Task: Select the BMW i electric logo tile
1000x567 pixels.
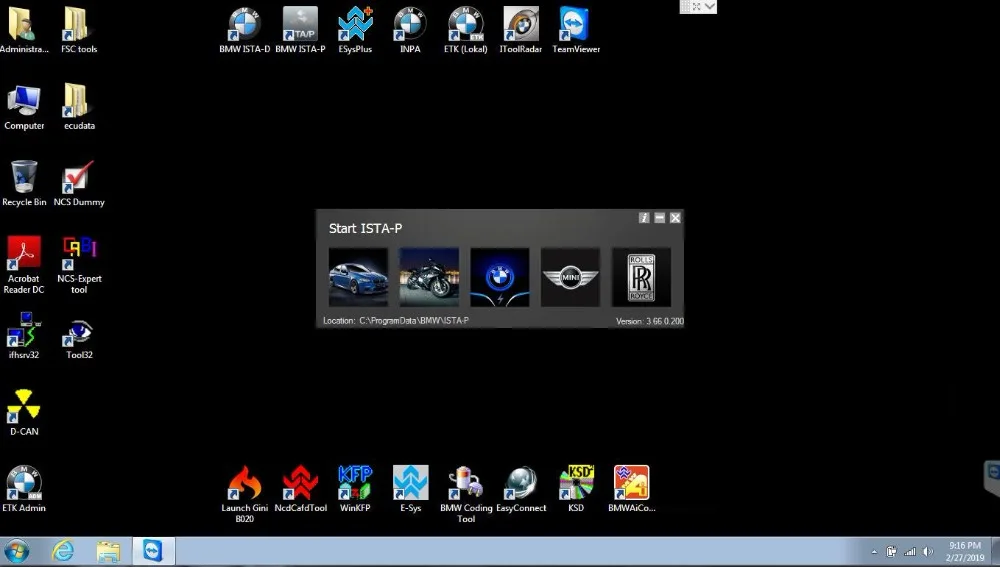Action: coord(499,277)
